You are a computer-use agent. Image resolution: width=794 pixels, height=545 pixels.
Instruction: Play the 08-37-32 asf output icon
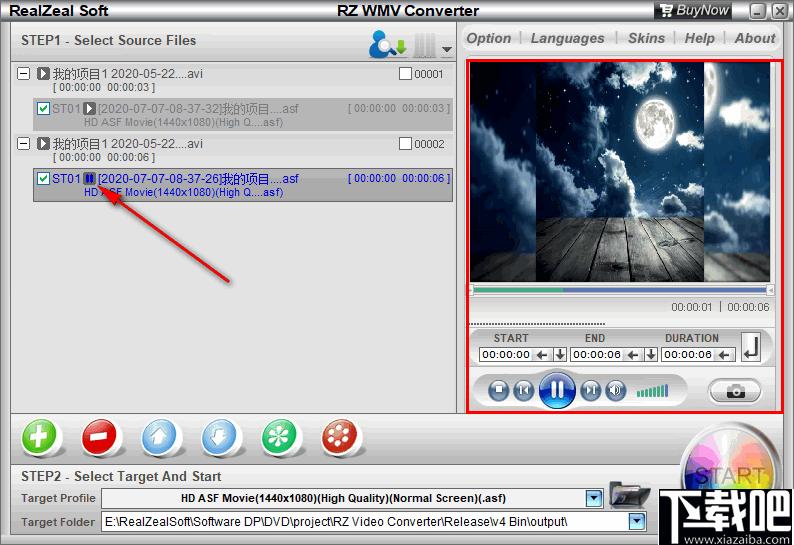point(90,108)
